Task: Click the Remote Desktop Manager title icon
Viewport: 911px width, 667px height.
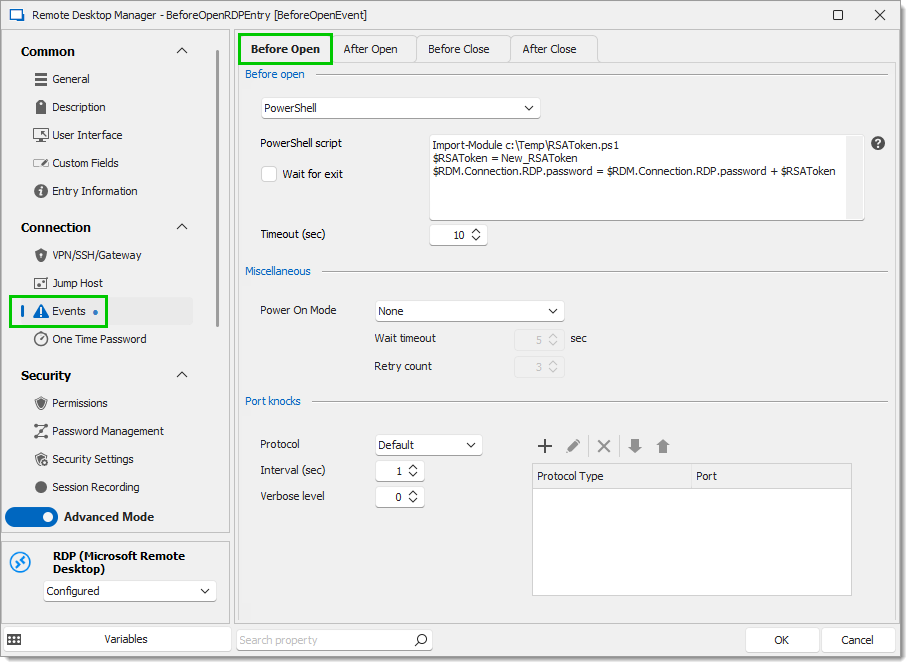Action: pyautogui.click(x=17, y=15)
